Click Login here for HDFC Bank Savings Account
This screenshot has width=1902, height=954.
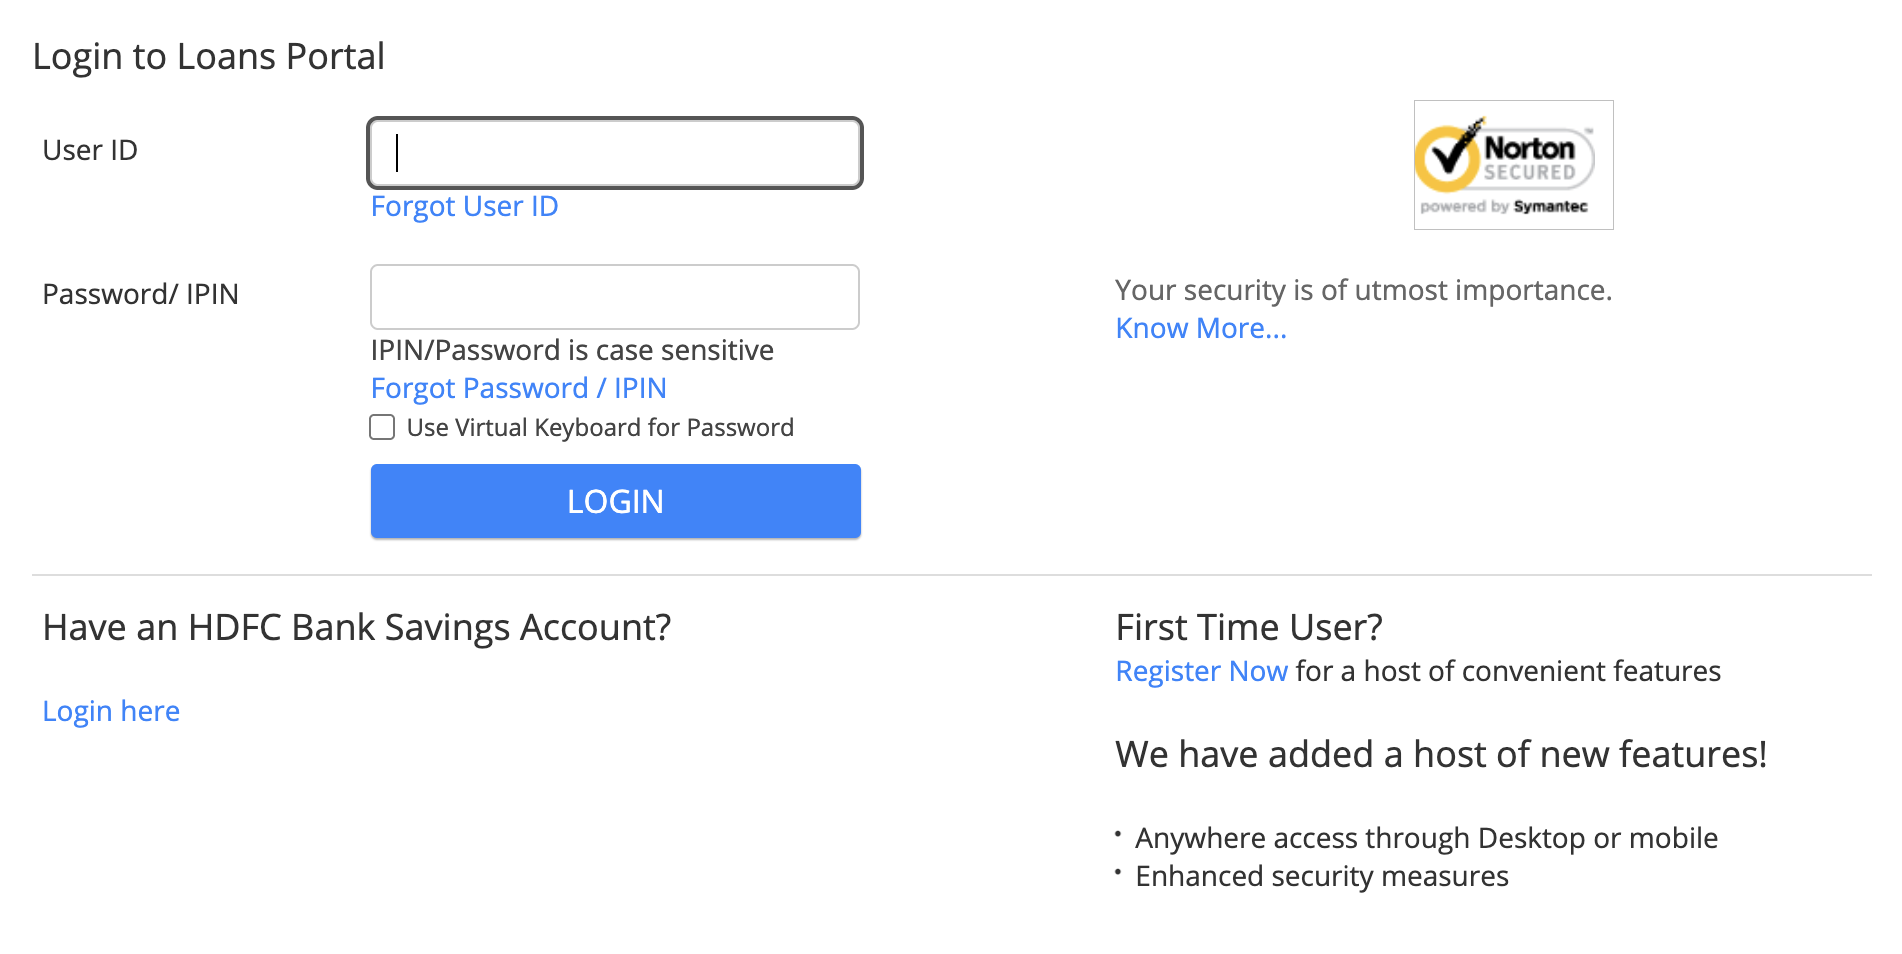click(x=111, y=710)
